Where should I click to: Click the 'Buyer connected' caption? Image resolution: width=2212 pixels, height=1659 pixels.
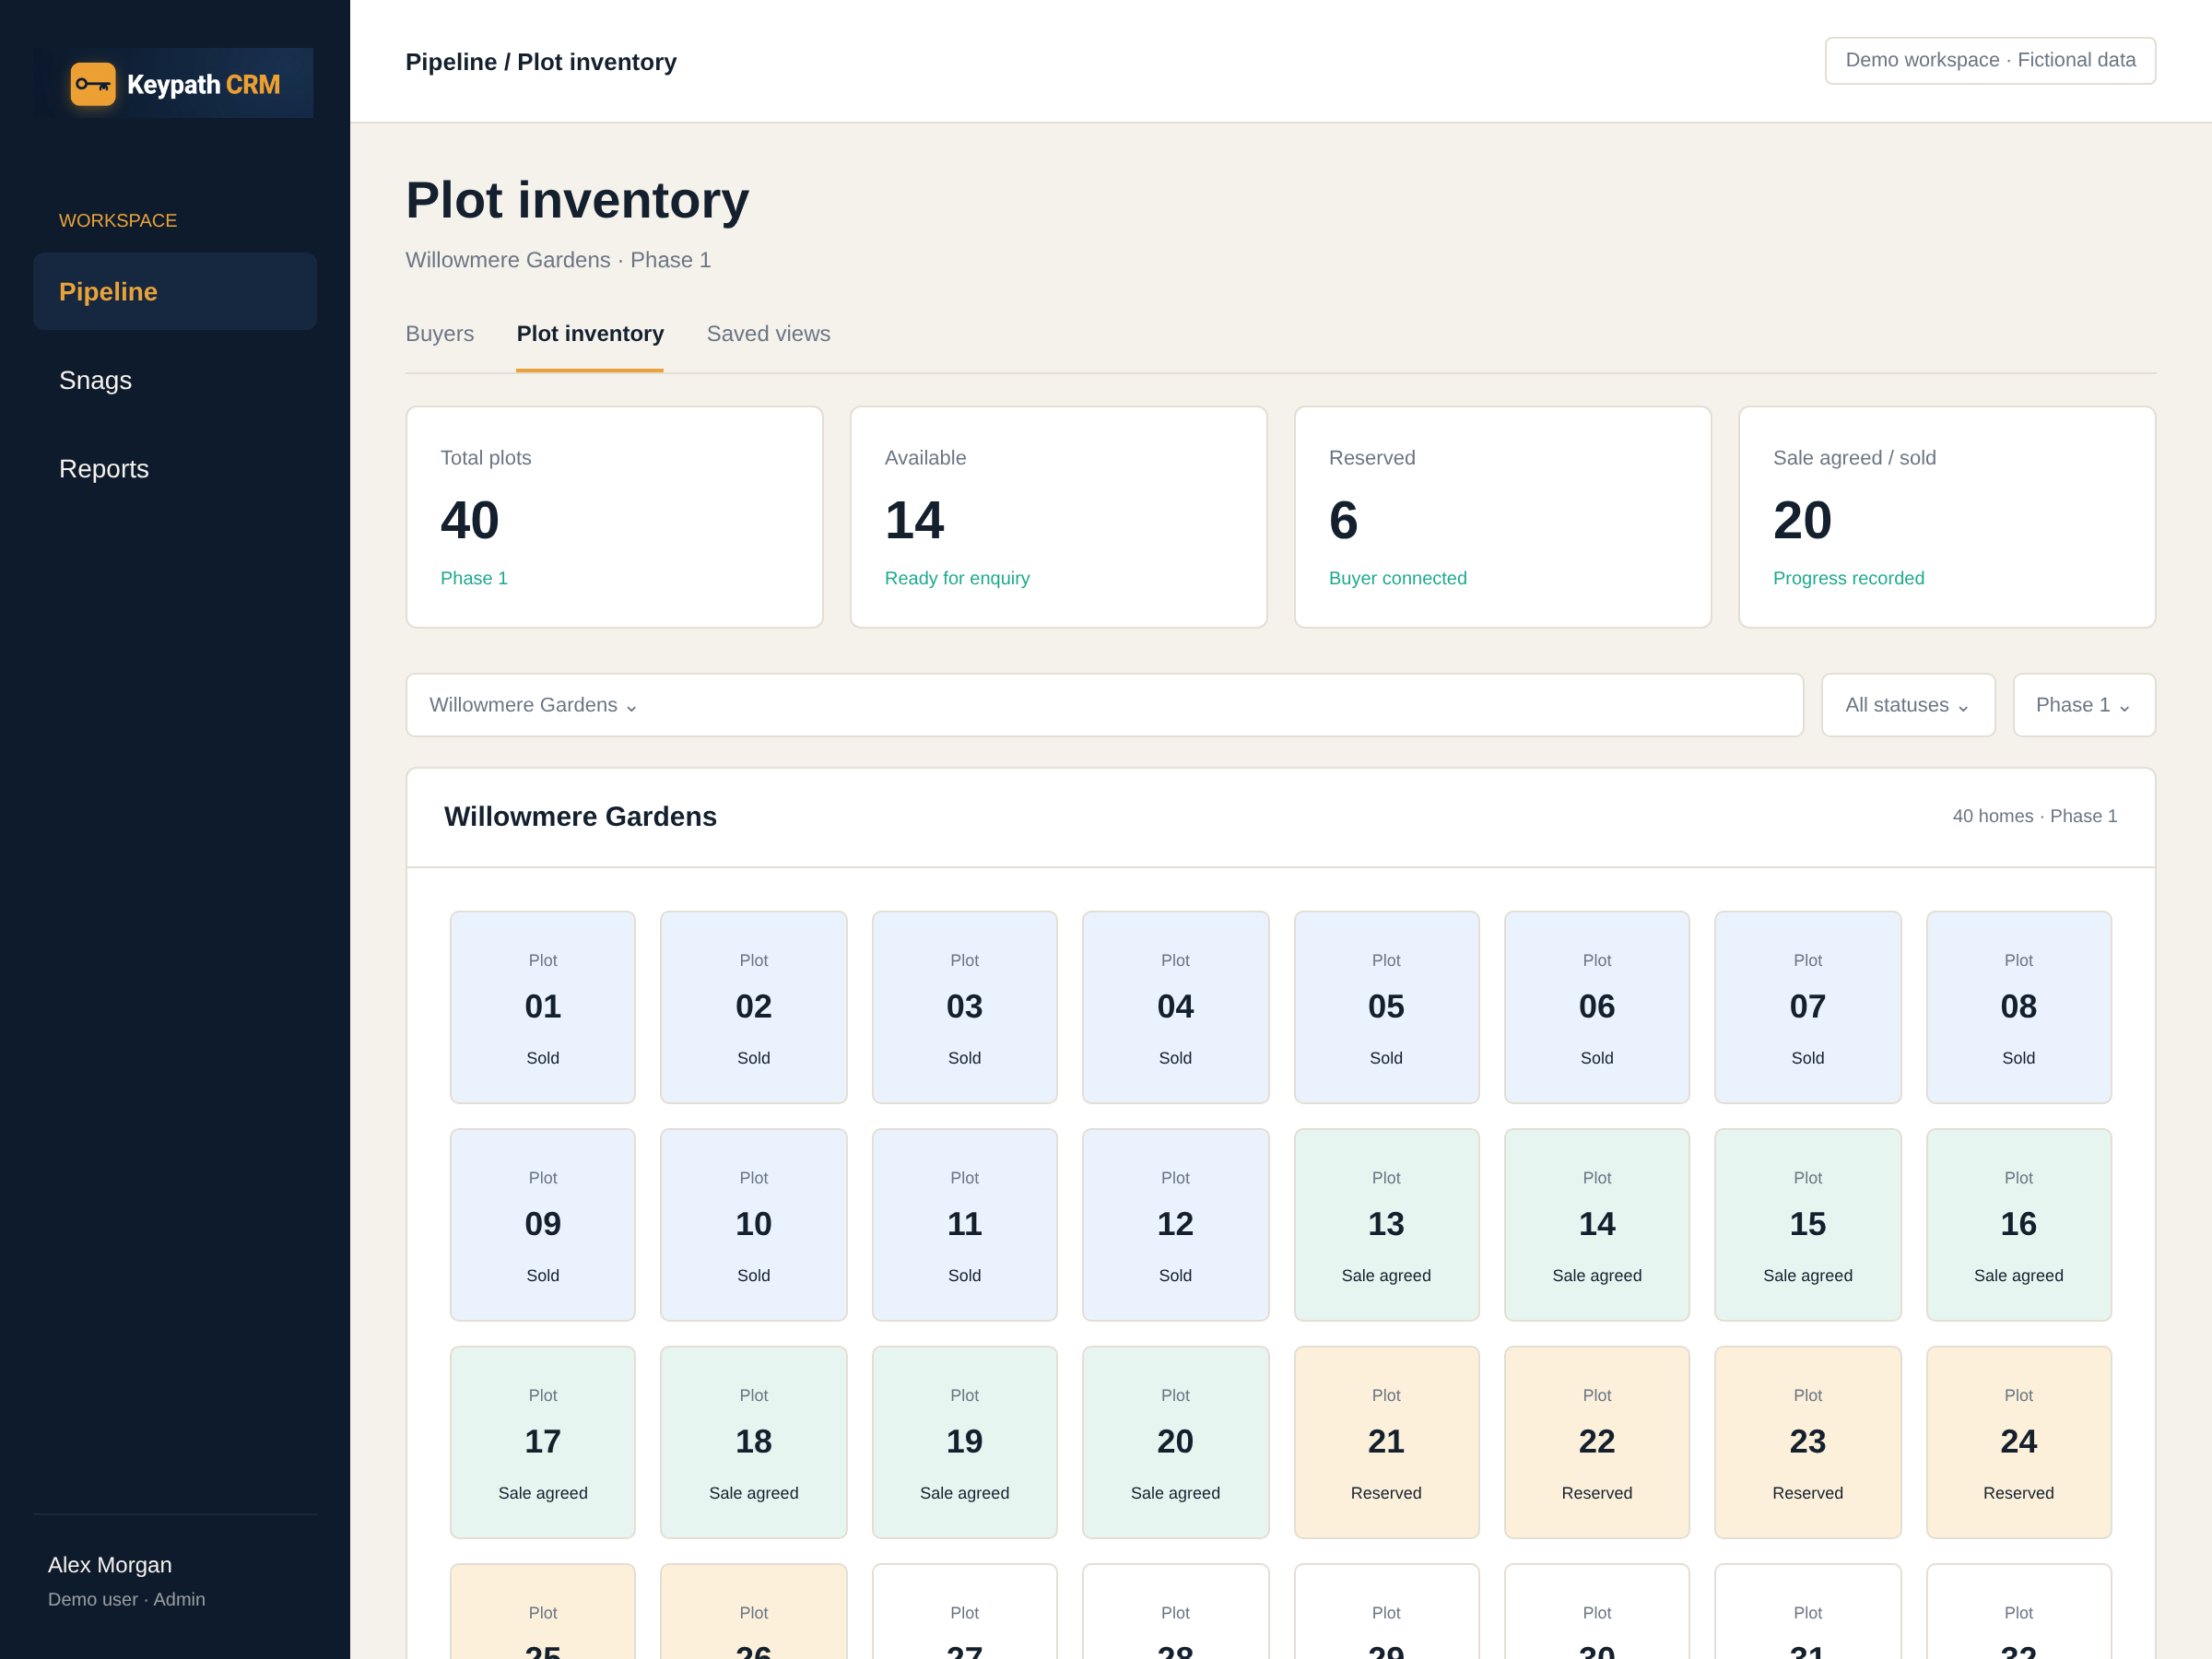click(x=1397, y=578)
